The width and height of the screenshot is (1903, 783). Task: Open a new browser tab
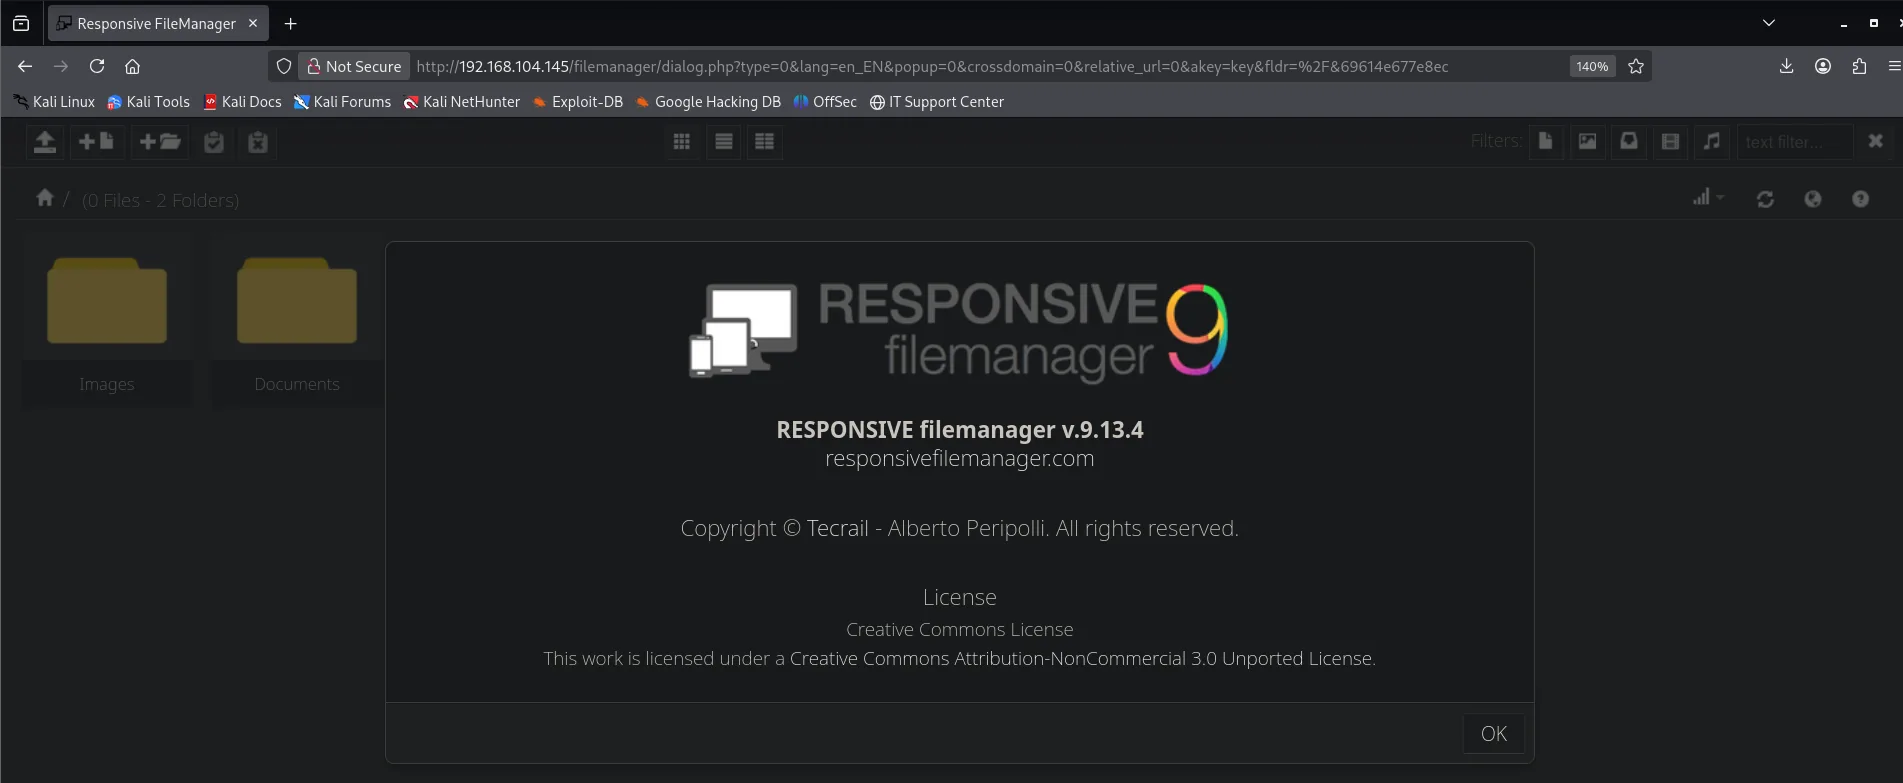click(x=291, y=23)
